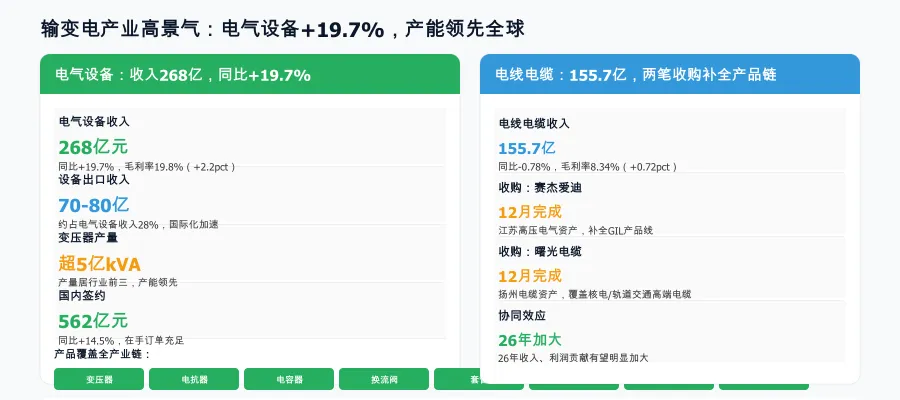The image size is (900, 400).
Task: Click 12月完成 under 收购：赛杰爱迪
Action: tap(530, 212)
